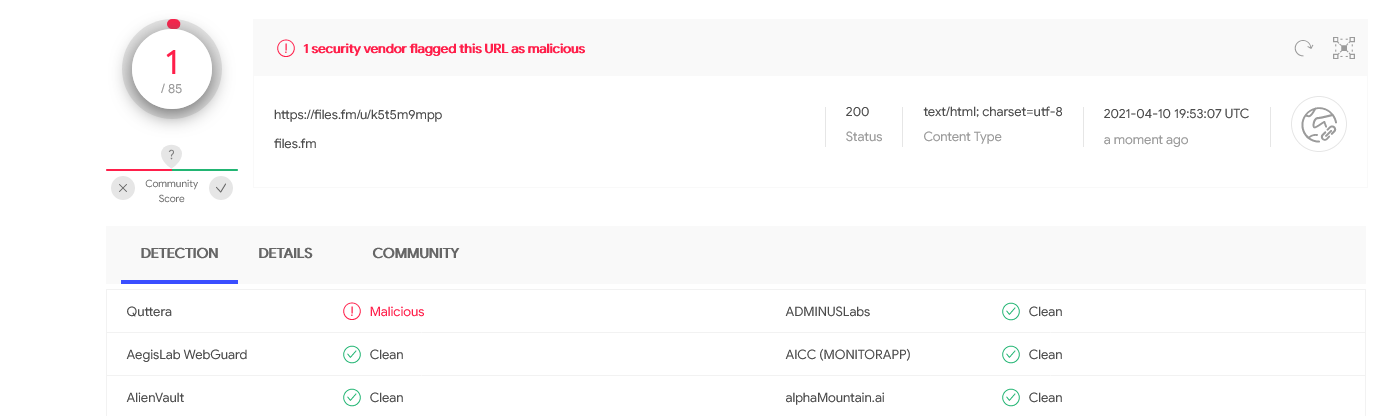The image size is (1380, 416).
Task: Click AegisLab WebGuard clean check icon
Action: pyautogui.click(x=352, y=354)
